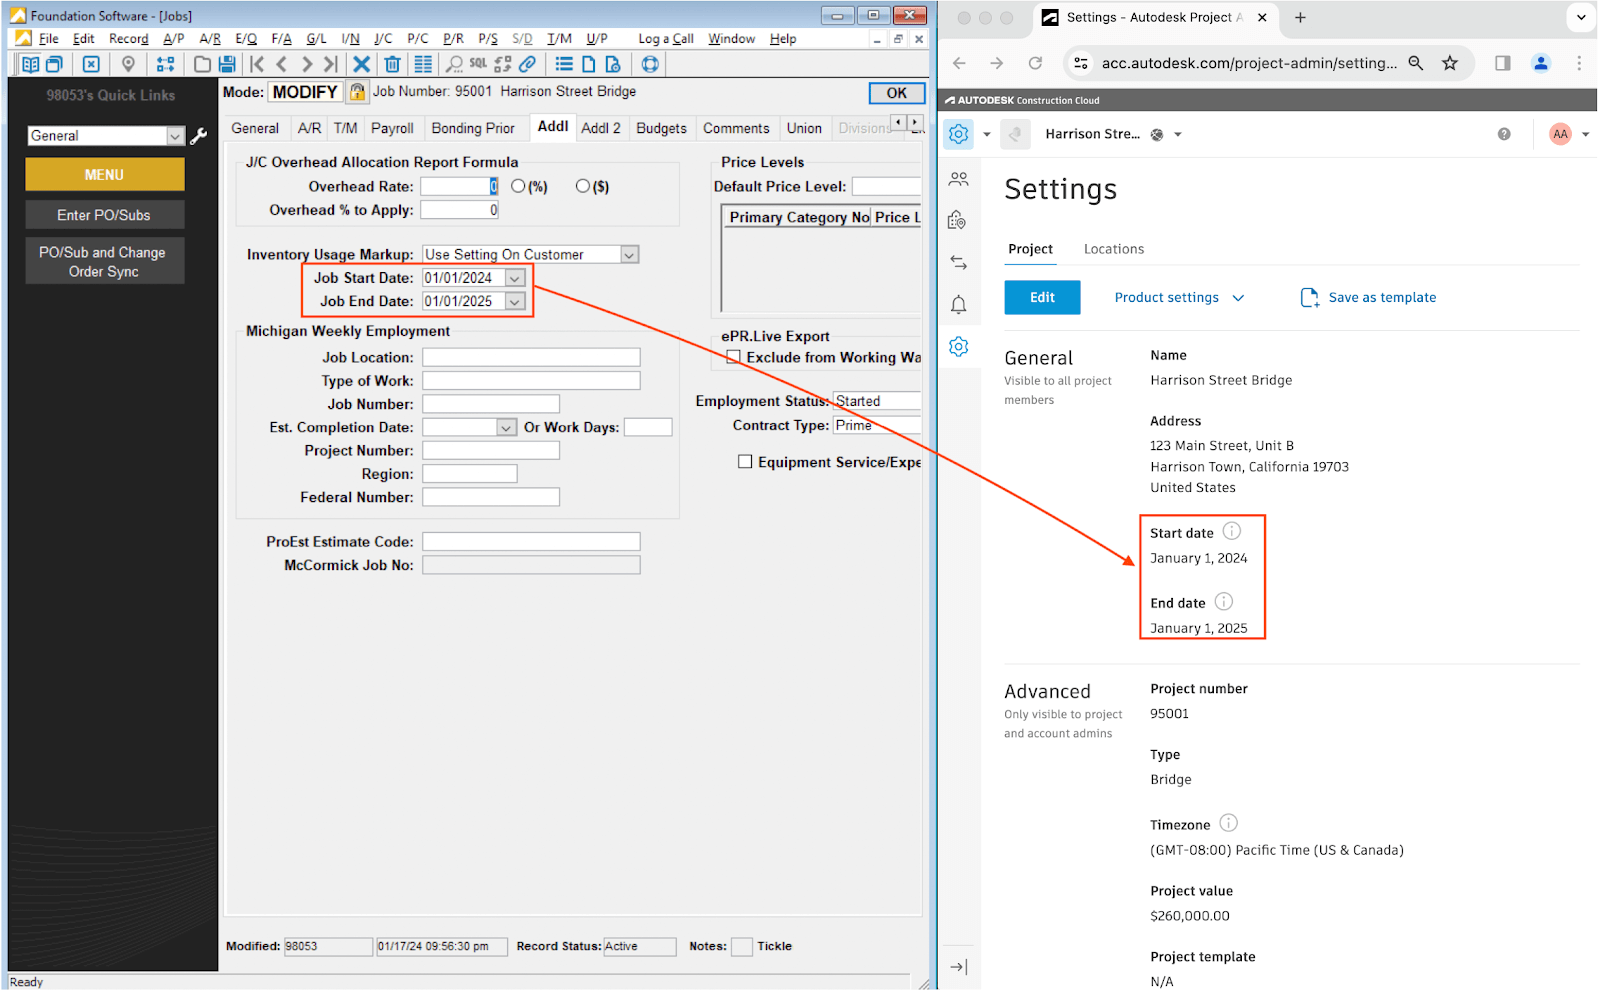The width and height of the screenshot is (1600, 991).
Task: Open Harrison Stre... project switcher dropdown
Action: [x=1178, y=134]
